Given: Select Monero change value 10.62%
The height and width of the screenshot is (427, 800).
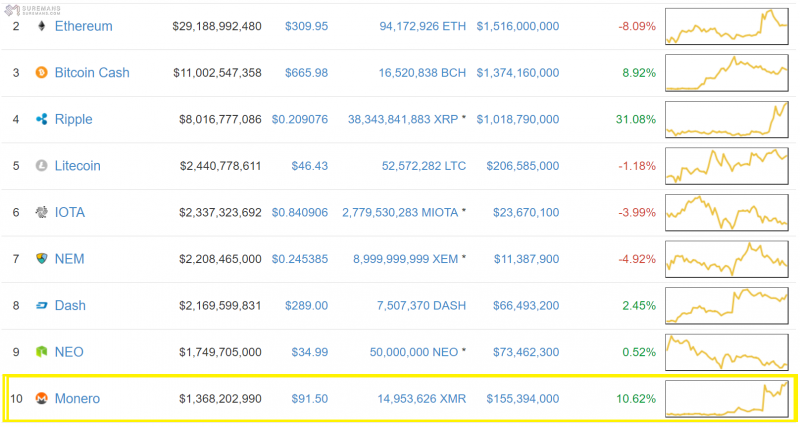Looking at the screenshot, I should [636, 398].
